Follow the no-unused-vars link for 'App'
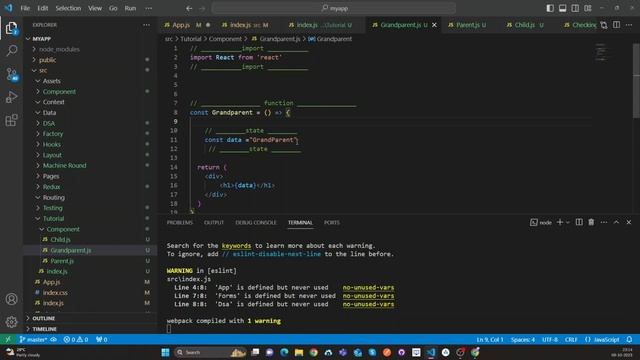The height and width of the screenshot is (360, 640). tap(368, 287)
